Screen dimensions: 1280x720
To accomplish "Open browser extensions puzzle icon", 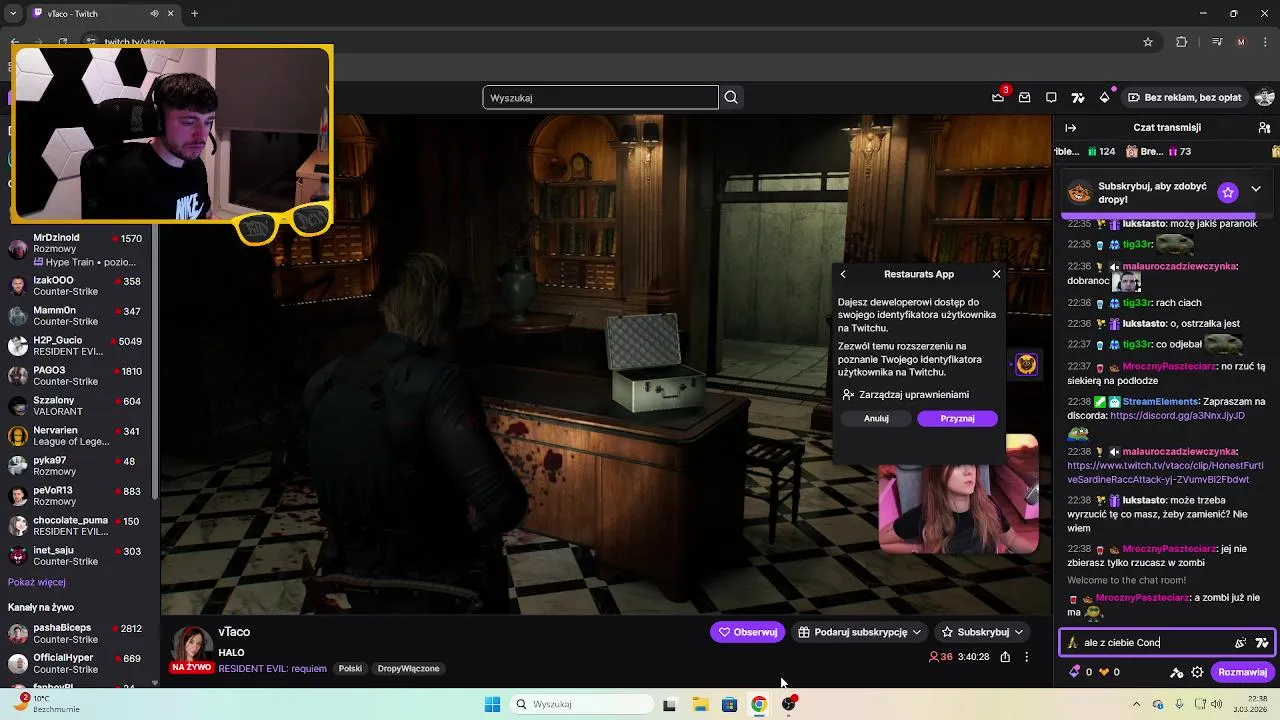I will pos(1182,42).
